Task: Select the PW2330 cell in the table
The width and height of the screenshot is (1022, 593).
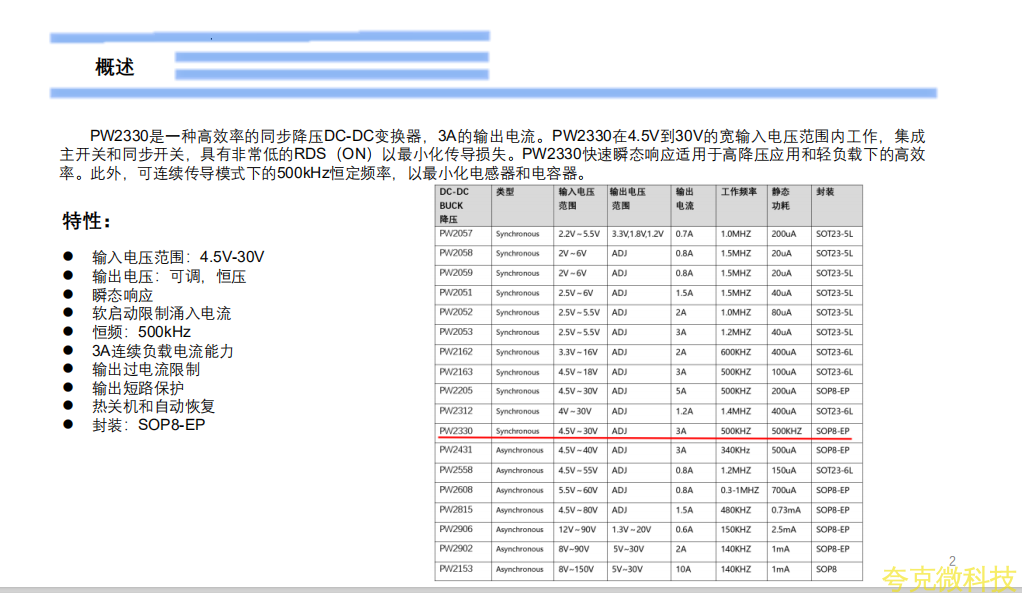Action: click(456, 431)
